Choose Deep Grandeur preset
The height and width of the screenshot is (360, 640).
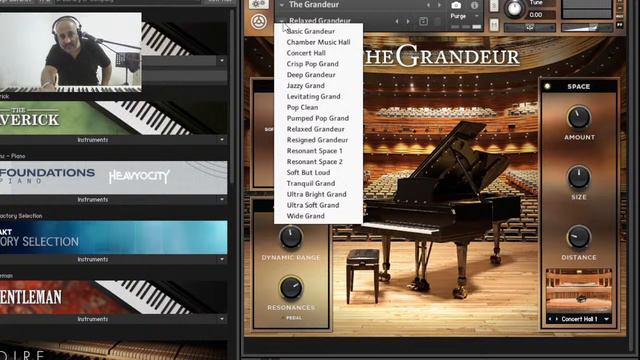[x=311, y=75]
